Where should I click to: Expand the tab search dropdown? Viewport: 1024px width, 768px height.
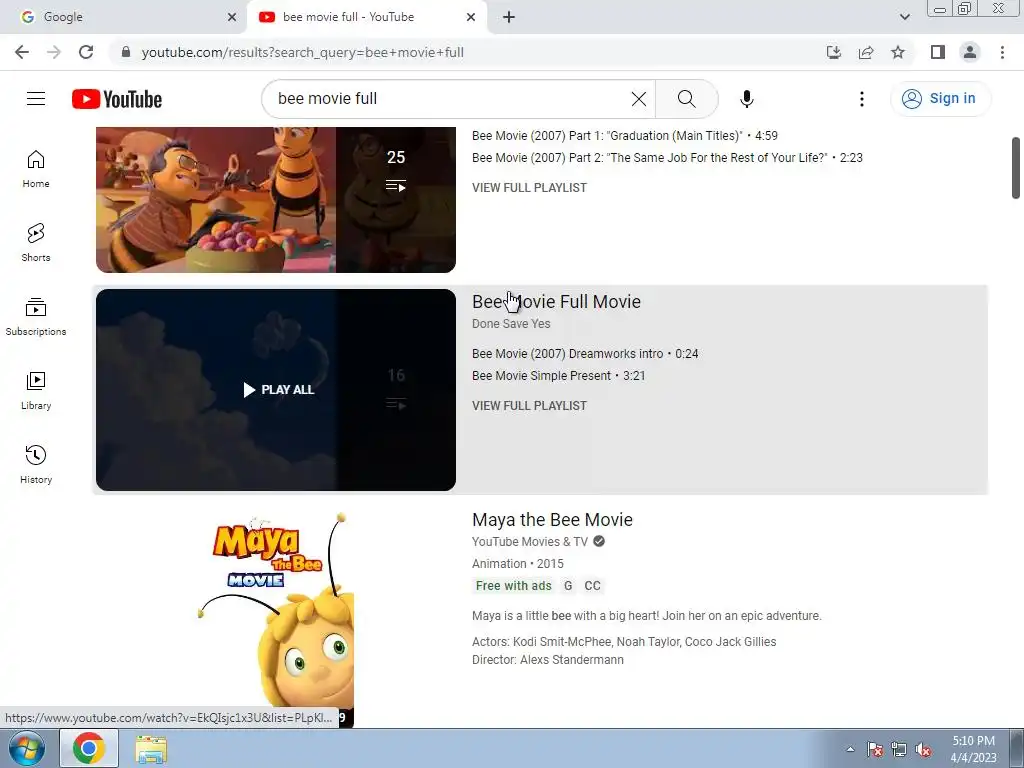pyautogui.click(x=904, y=17)
